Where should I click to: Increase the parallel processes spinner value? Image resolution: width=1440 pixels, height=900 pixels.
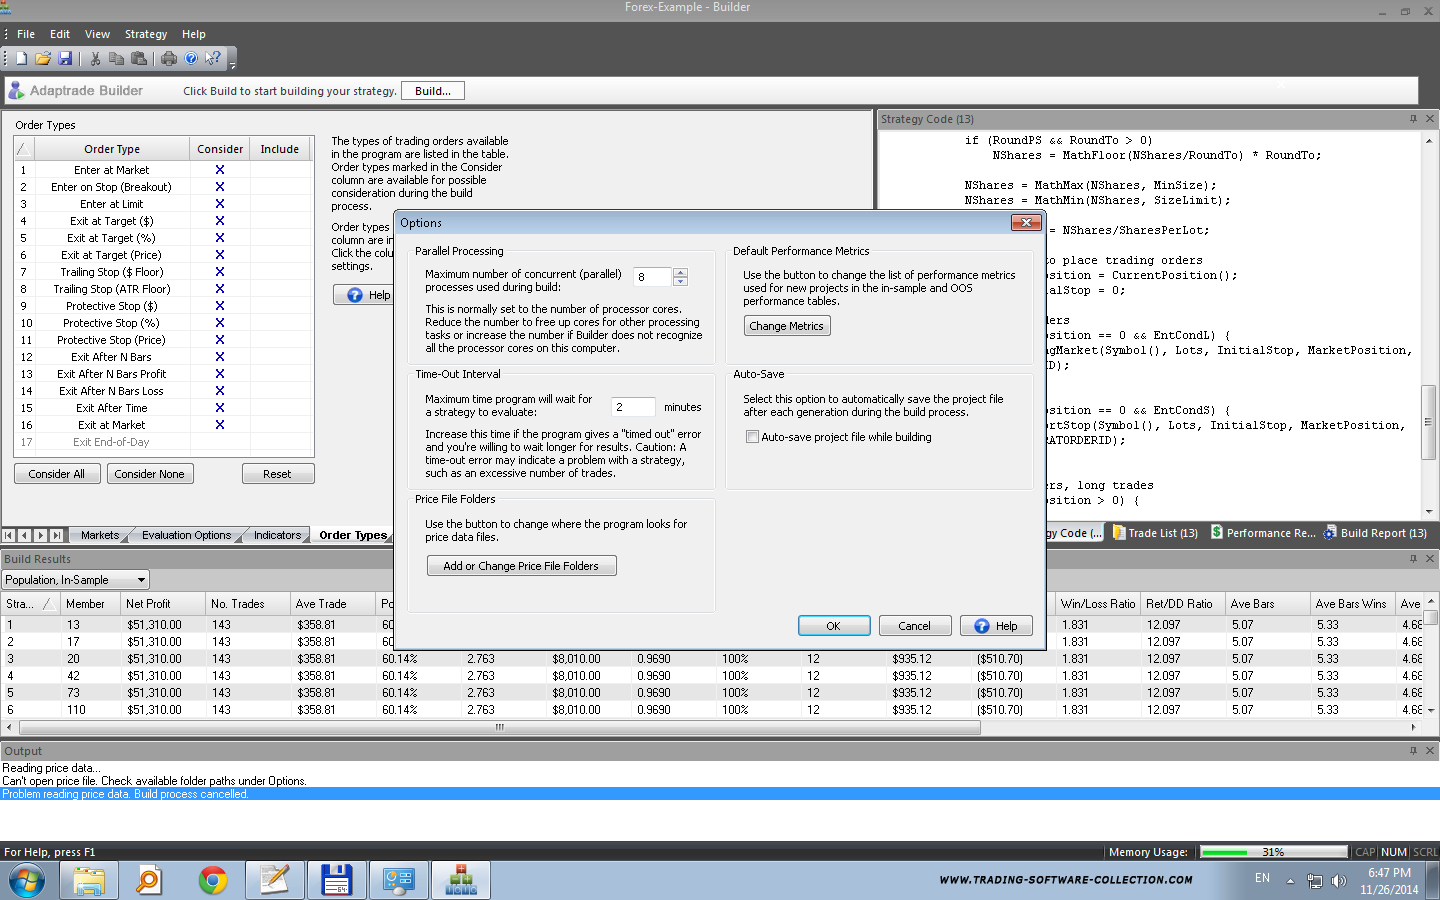tap(681, 272)
